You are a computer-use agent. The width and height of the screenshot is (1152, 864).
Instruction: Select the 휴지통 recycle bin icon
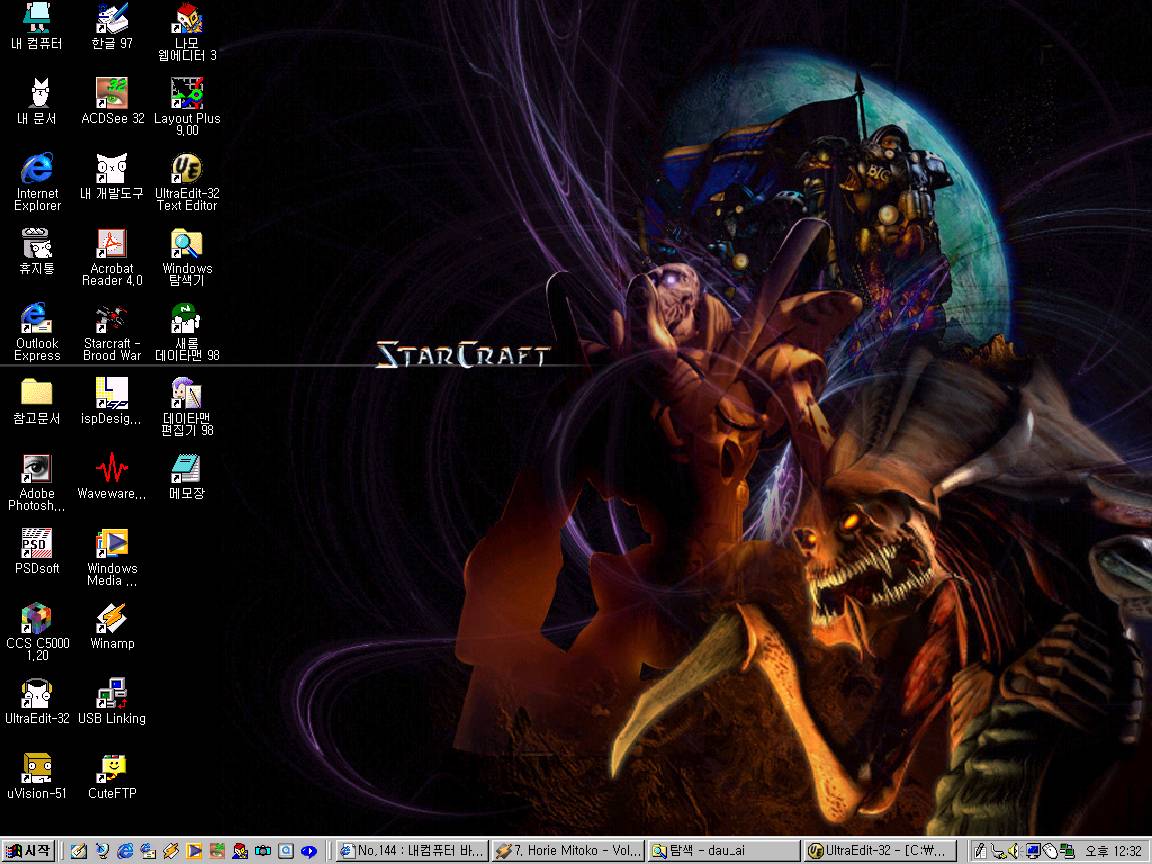(37, 251)
